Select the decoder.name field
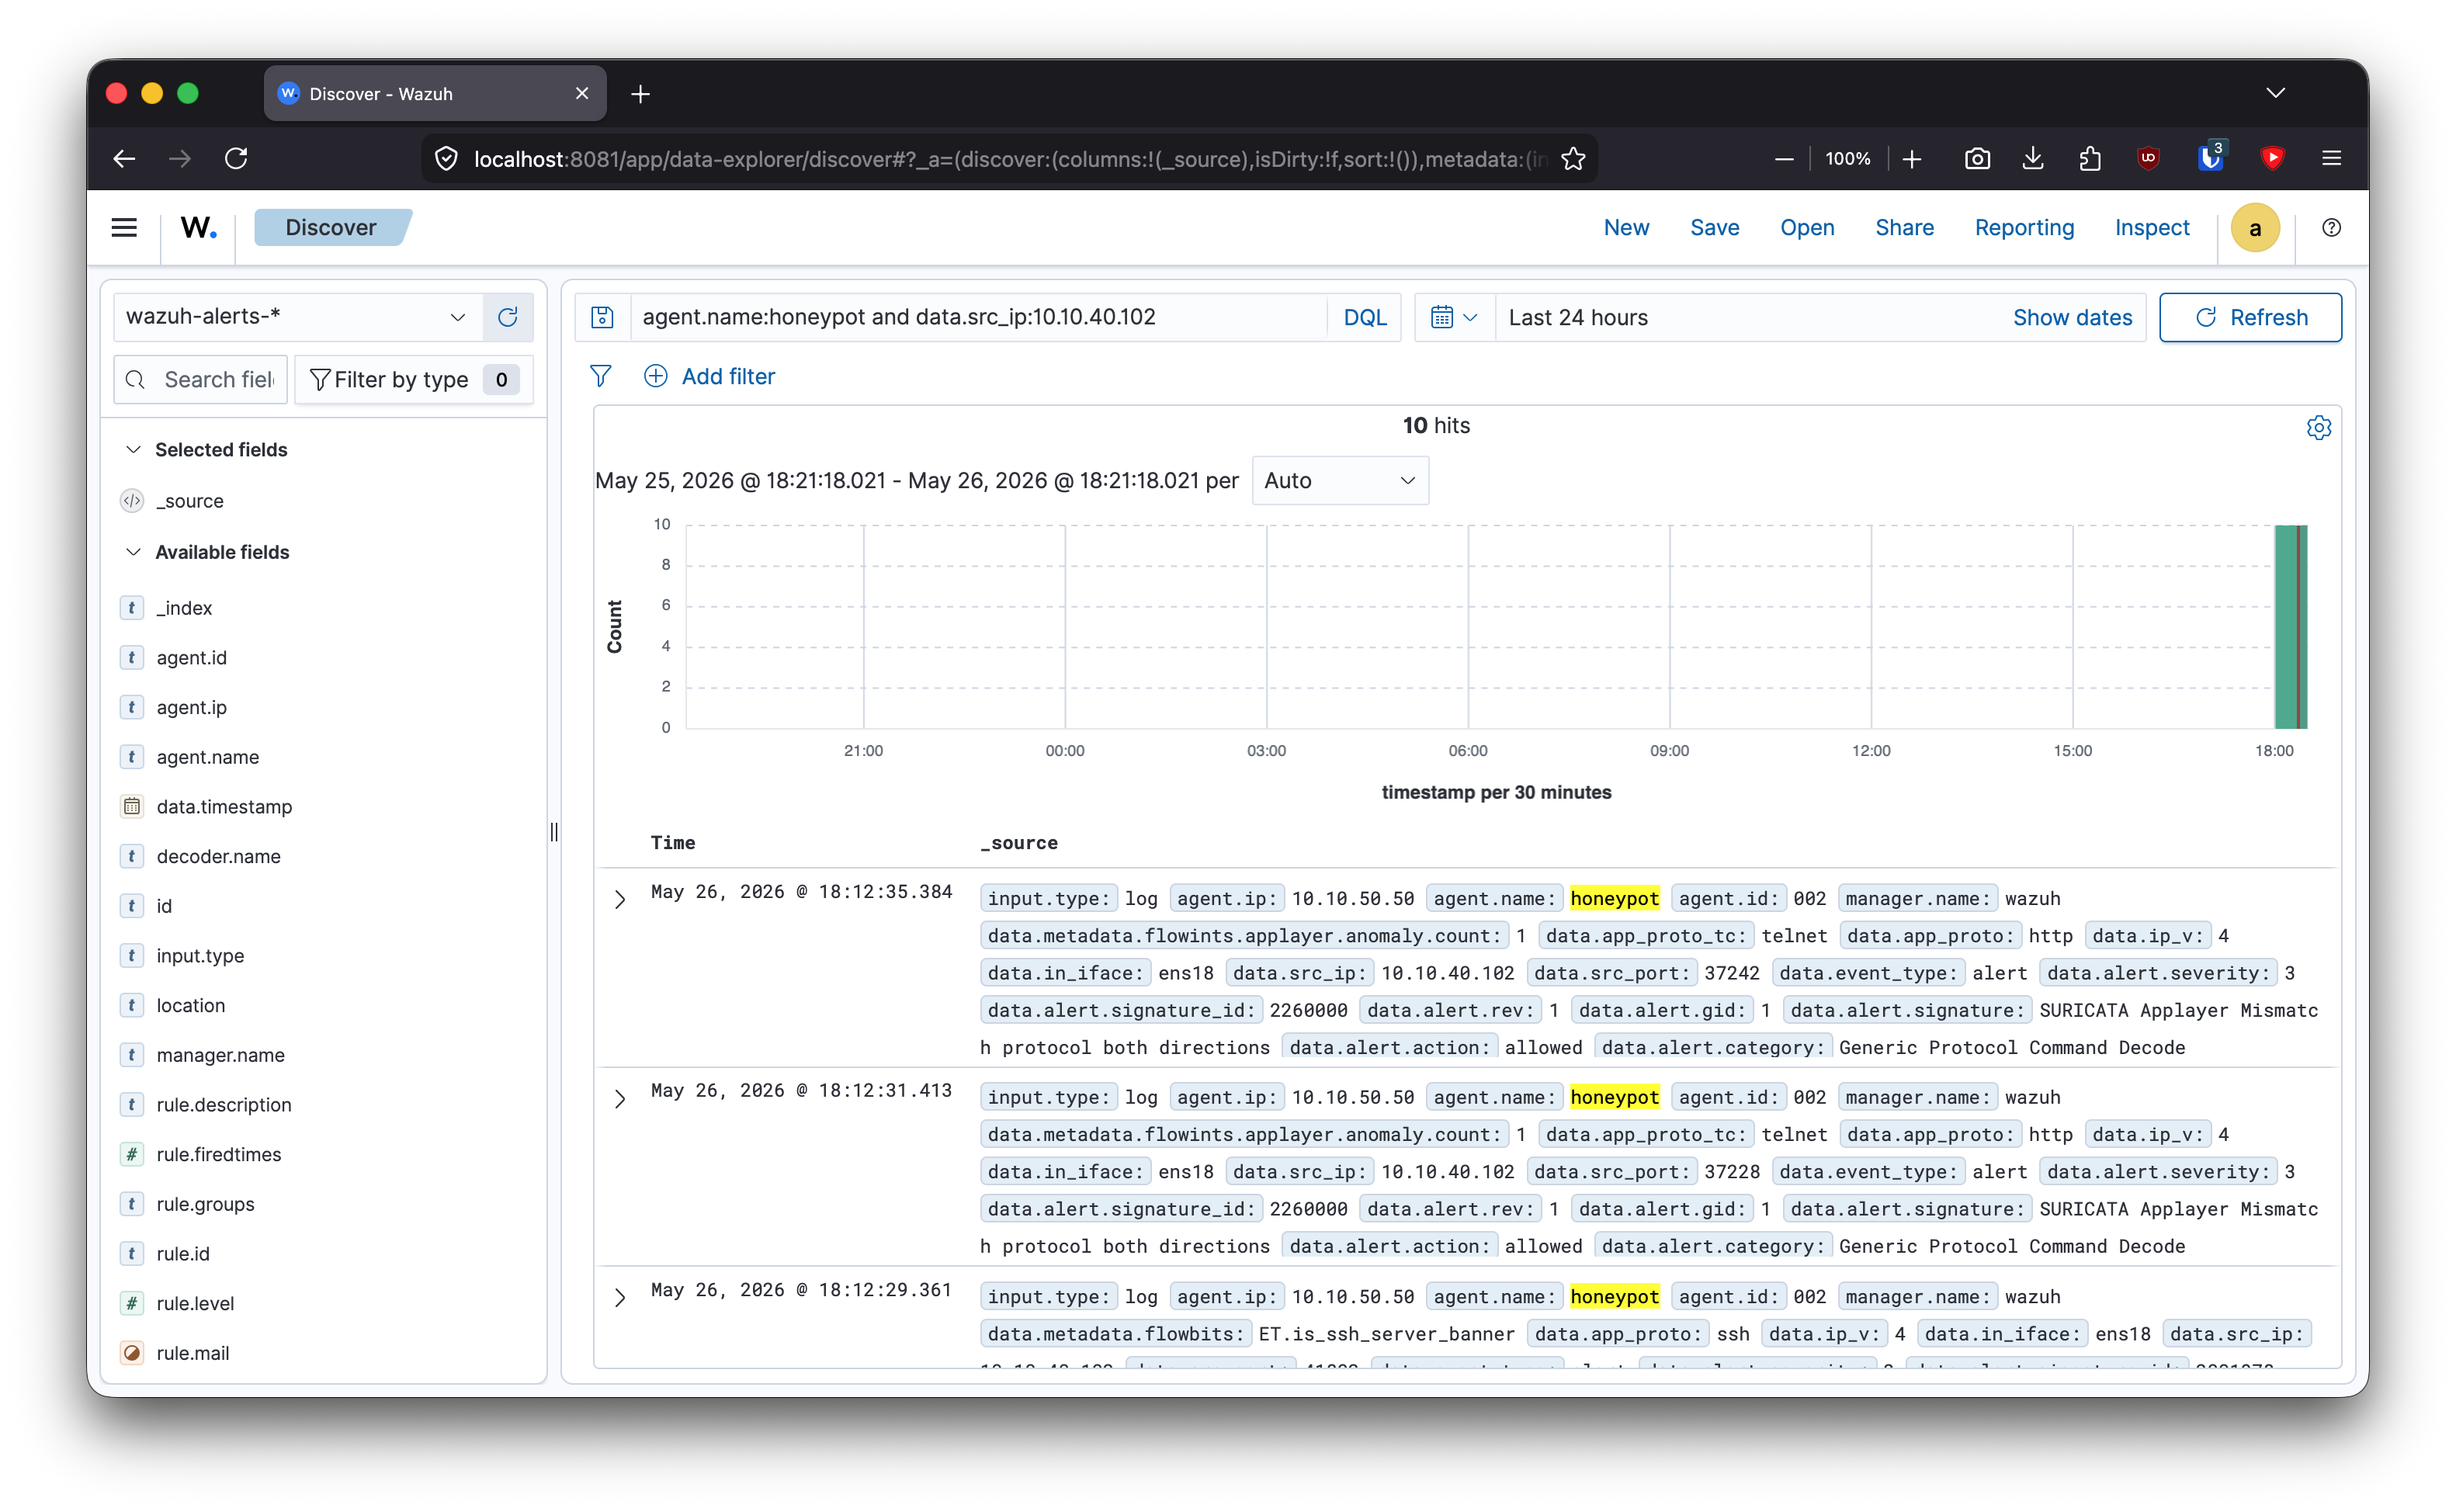The width and height of the screenshot is (2456, 1512). [218, 856]
